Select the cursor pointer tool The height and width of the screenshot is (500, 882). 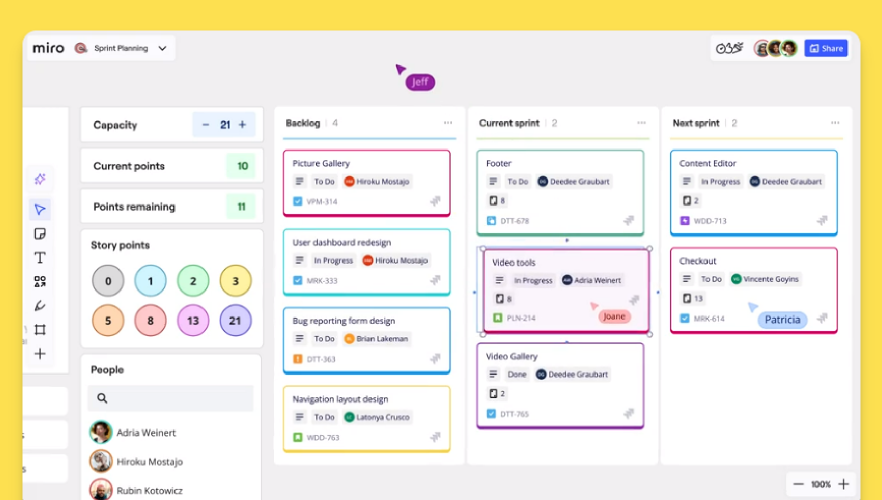tap(40, 209)
